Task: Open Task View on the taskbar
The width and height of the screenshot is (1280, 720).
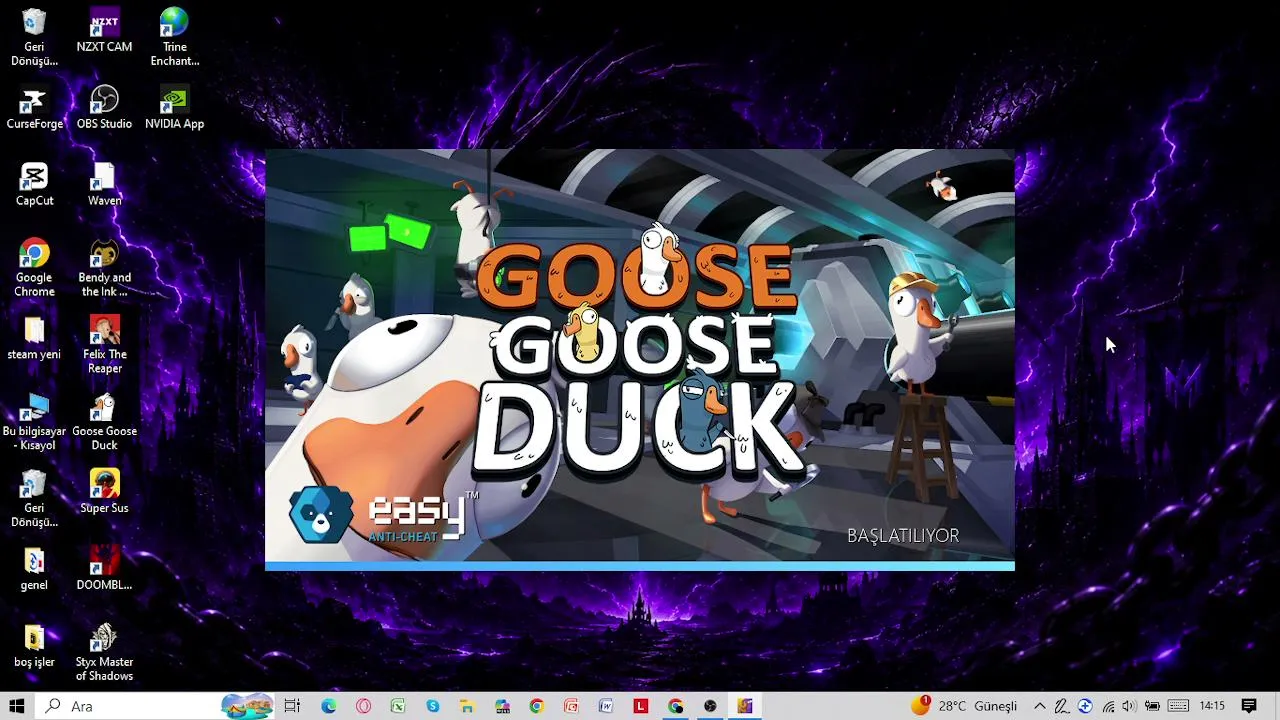Action: [292, 706]
